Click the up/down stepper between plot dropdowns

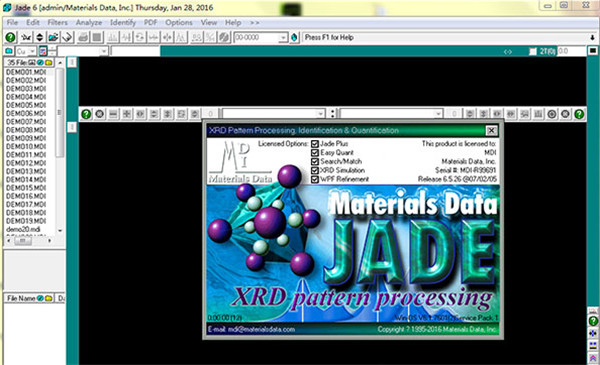pyautogui.click(x=333, y=114)
